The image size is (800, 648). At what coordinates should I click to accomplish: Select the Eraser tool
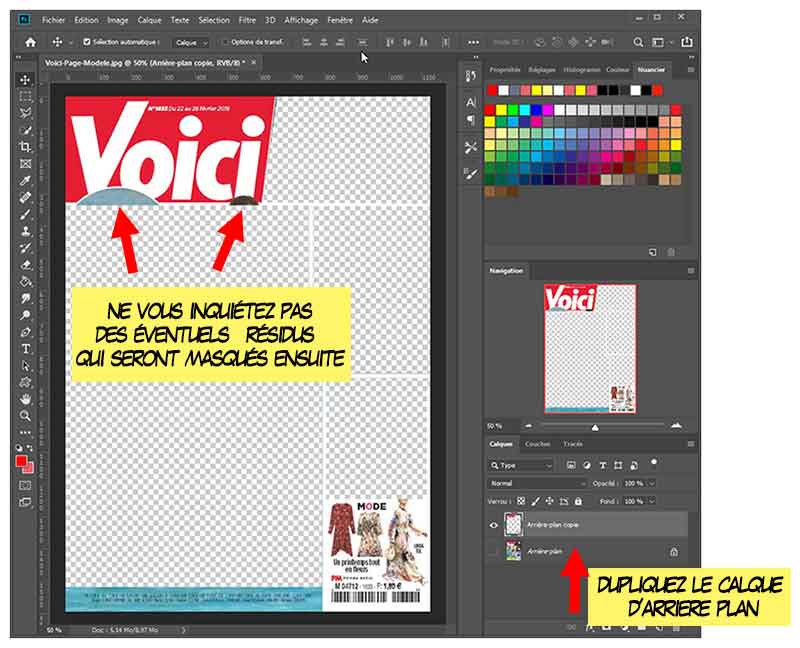coord(24,265)
